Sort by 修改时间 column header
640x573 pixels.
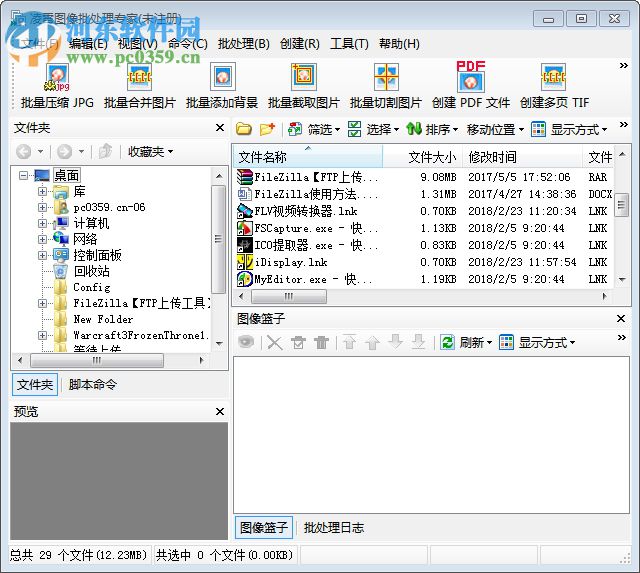(x=522, y=157)
